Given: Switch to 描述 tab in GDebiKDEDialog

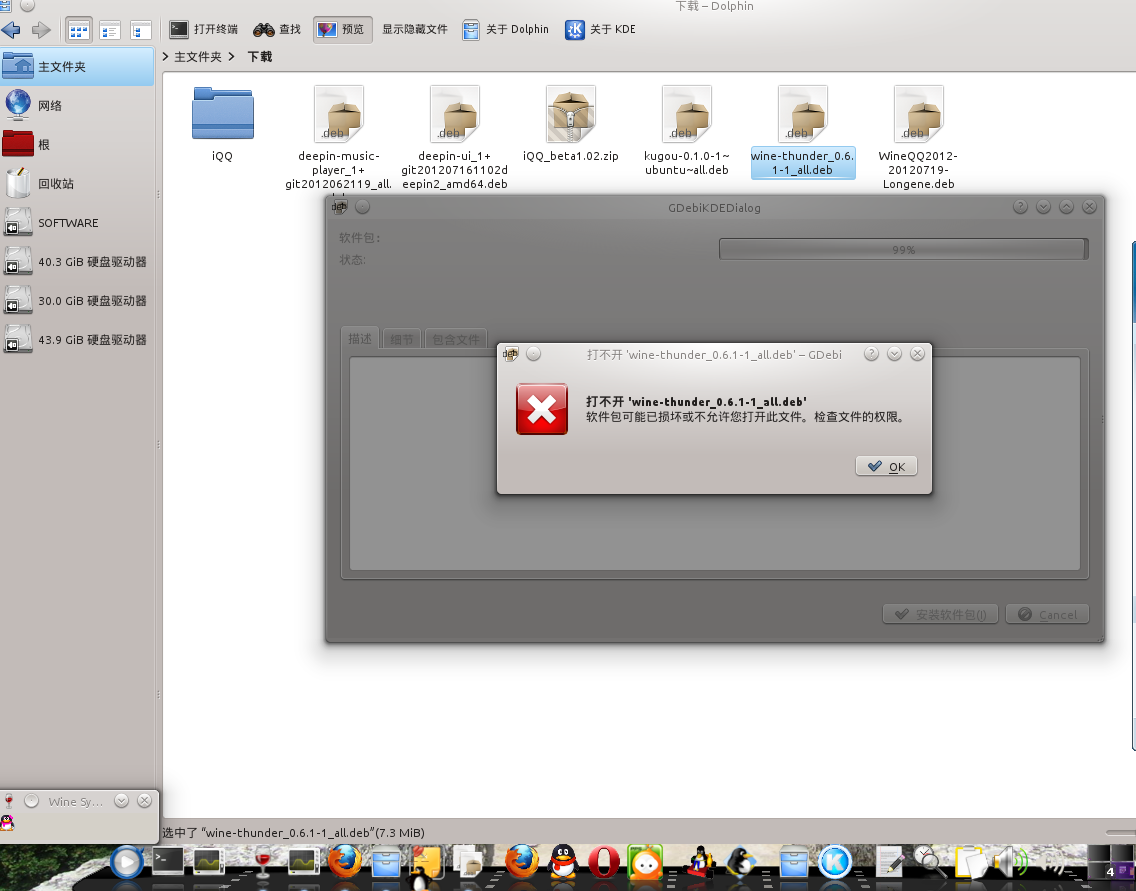Looking at the screenshot, I should click(x=360, y=339).
